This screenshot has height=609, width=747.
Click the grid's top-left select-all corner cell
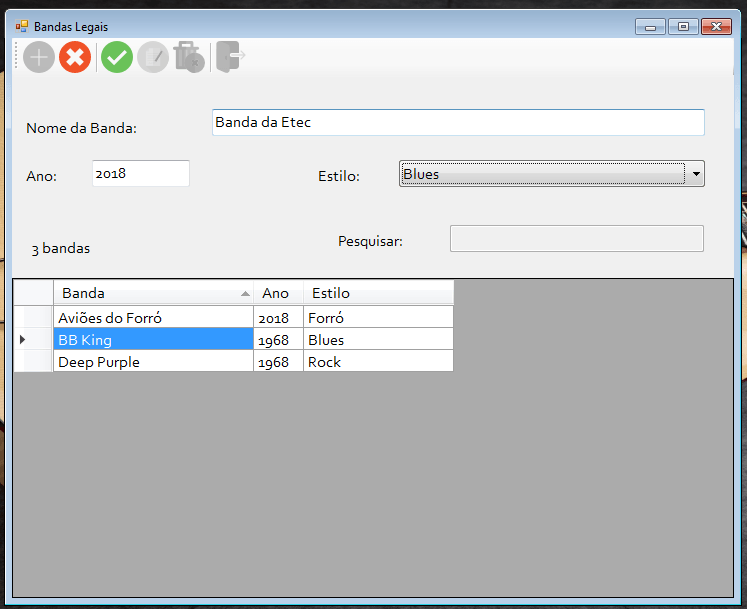[x=33, y=293]
